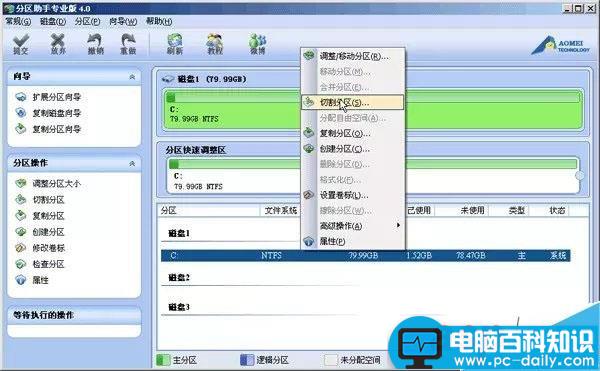The width and height of the screenshot is (600, 371).
Task: Choose 创建分区(C) in context menu
Action: (x=352, y=149)
